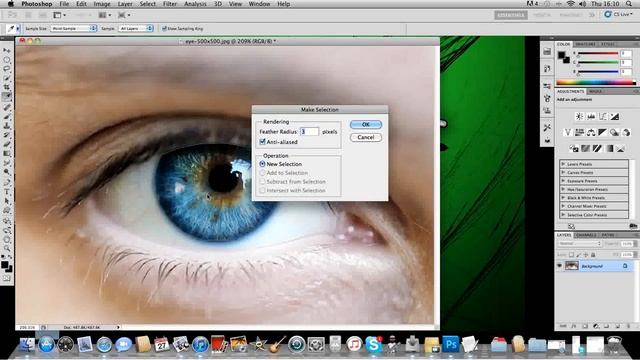The height and width of the screenshot is (360, 640).
Task: Click the Essentials workspace button
Action: pyautogui.click(x=511, y=15)
